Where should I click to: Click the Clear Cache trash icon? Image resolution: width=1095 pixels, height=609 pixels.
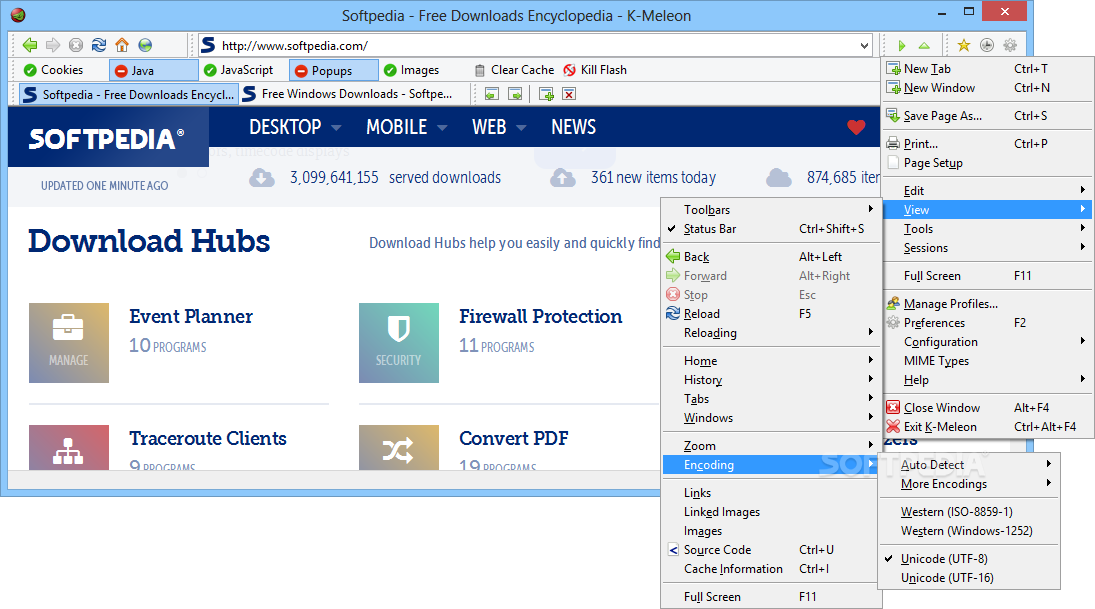[x=479, y=70]
